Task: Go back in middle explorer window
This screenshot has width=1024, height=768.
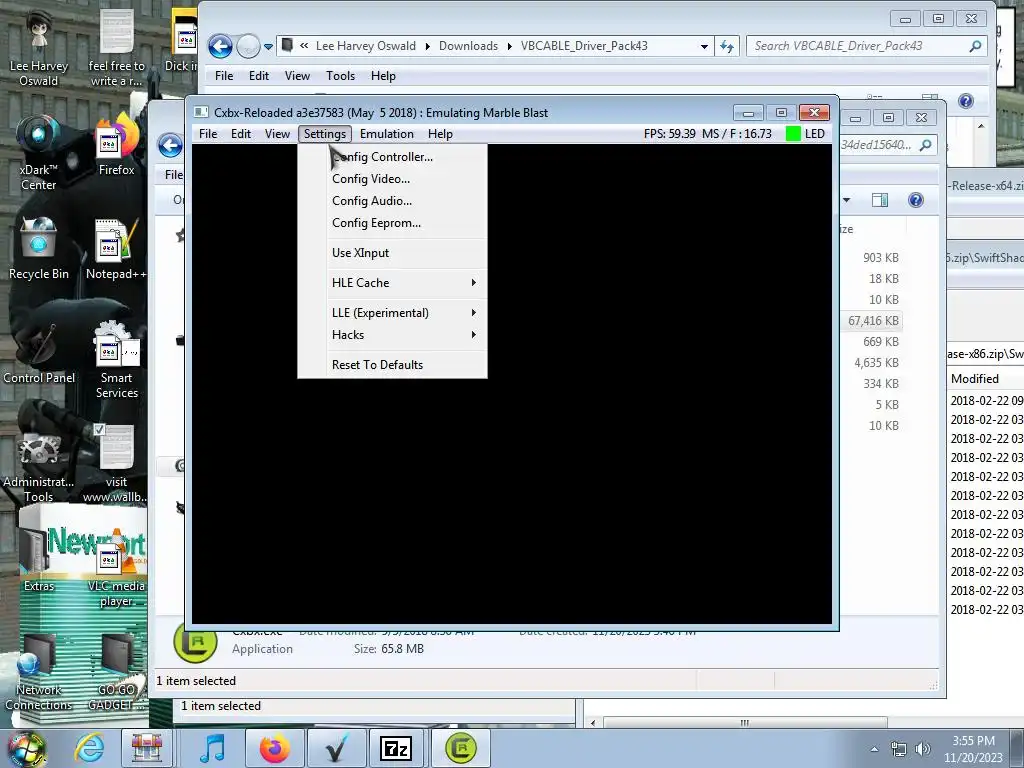Action: 170,145
